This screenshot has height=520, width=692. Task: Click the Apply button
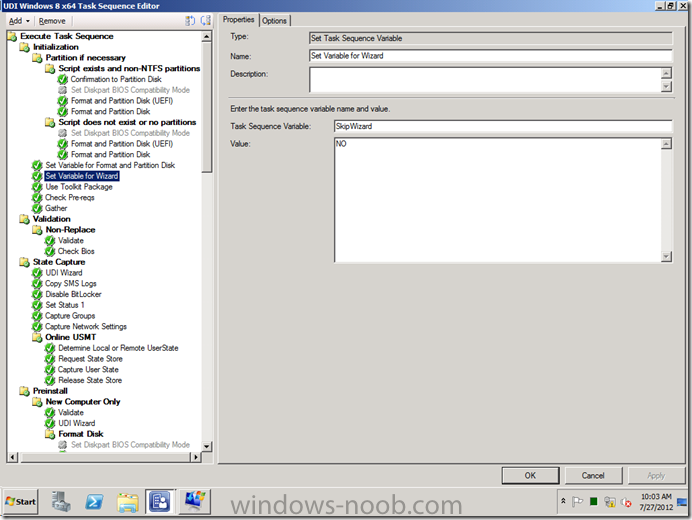point(656,475)
